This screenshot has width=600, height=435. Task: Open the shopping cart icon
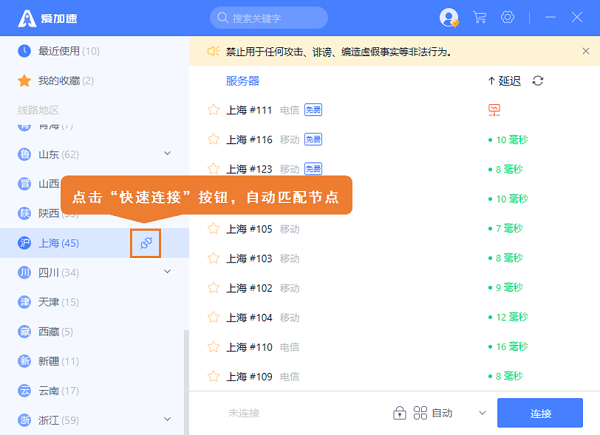click(479, 18)
